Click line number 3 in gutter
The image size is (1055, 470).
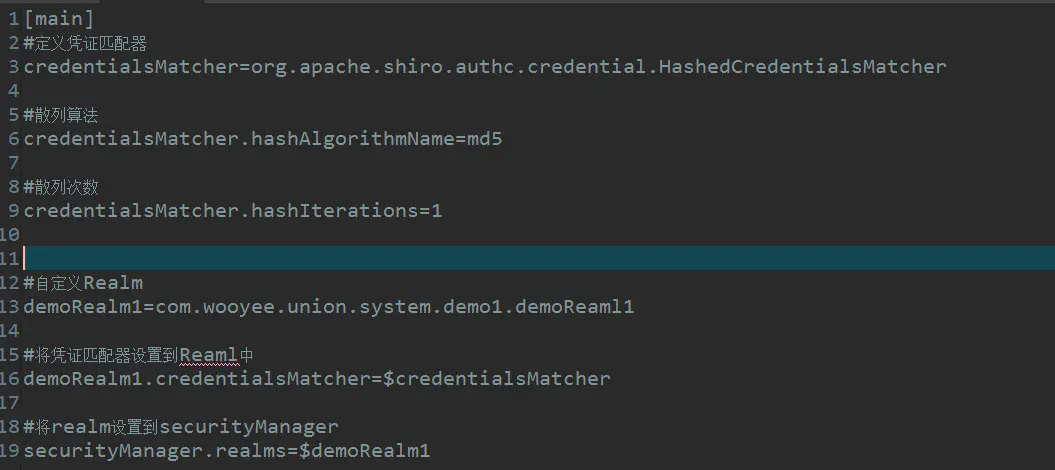14,67
